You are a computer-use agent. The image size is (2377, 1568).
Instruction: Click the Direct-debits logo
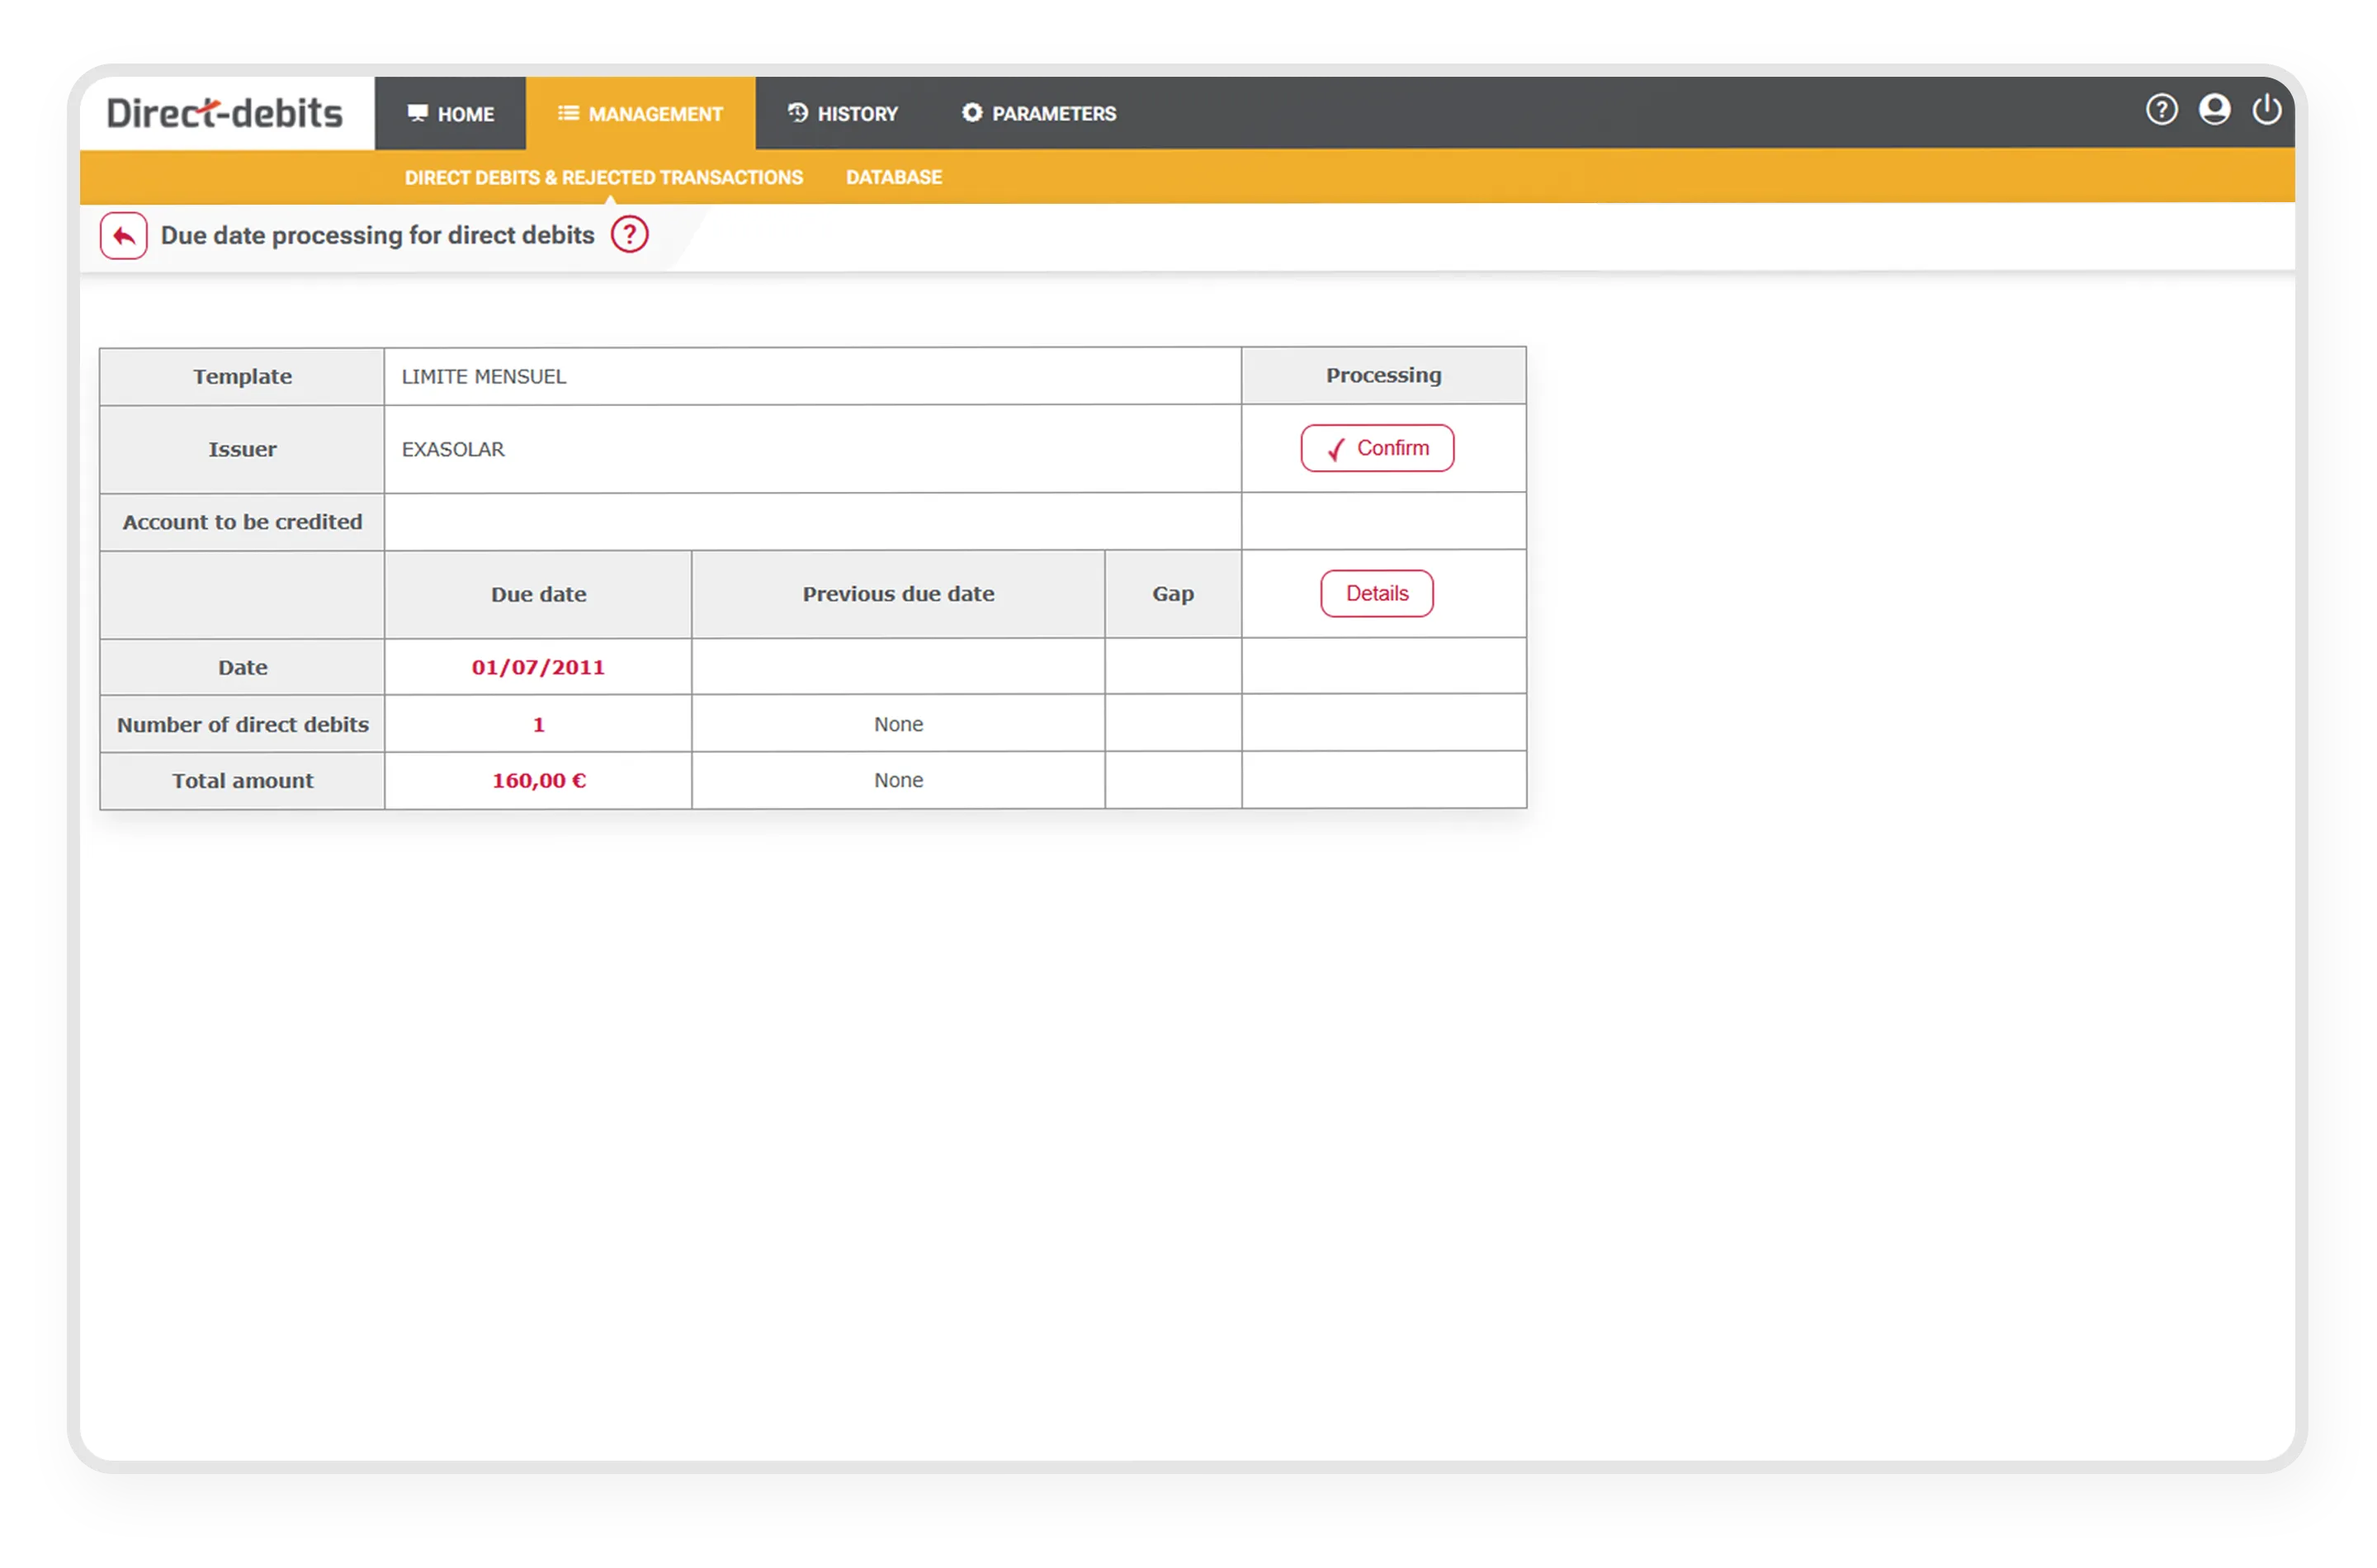[x=225, y=113]
